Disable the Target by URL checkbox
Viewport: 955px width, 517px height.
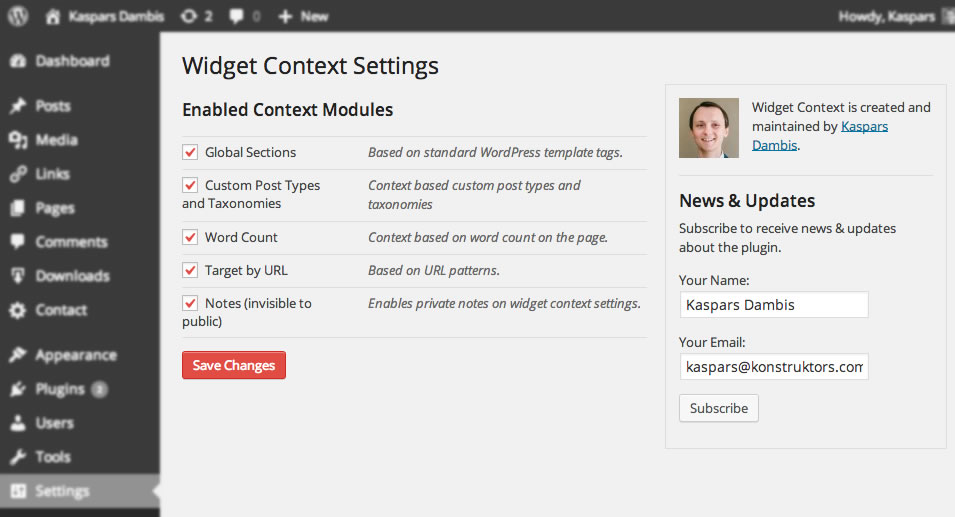[x=190, y=270]
